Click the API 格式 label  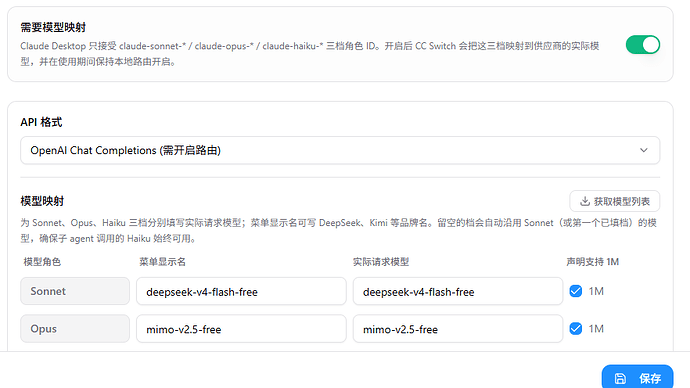coord(41,122)
